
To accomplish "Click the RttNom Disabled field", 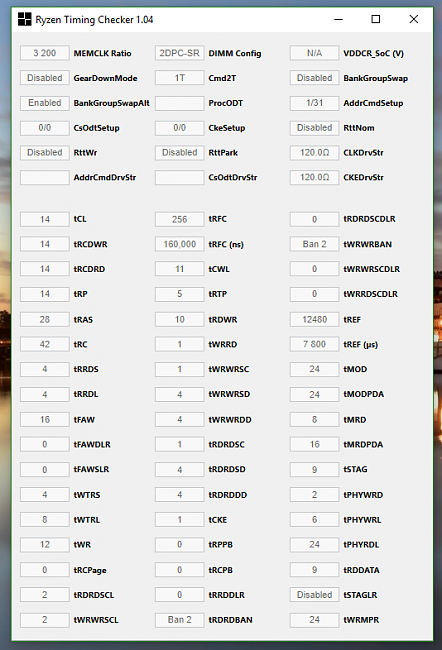I will 314,128.
